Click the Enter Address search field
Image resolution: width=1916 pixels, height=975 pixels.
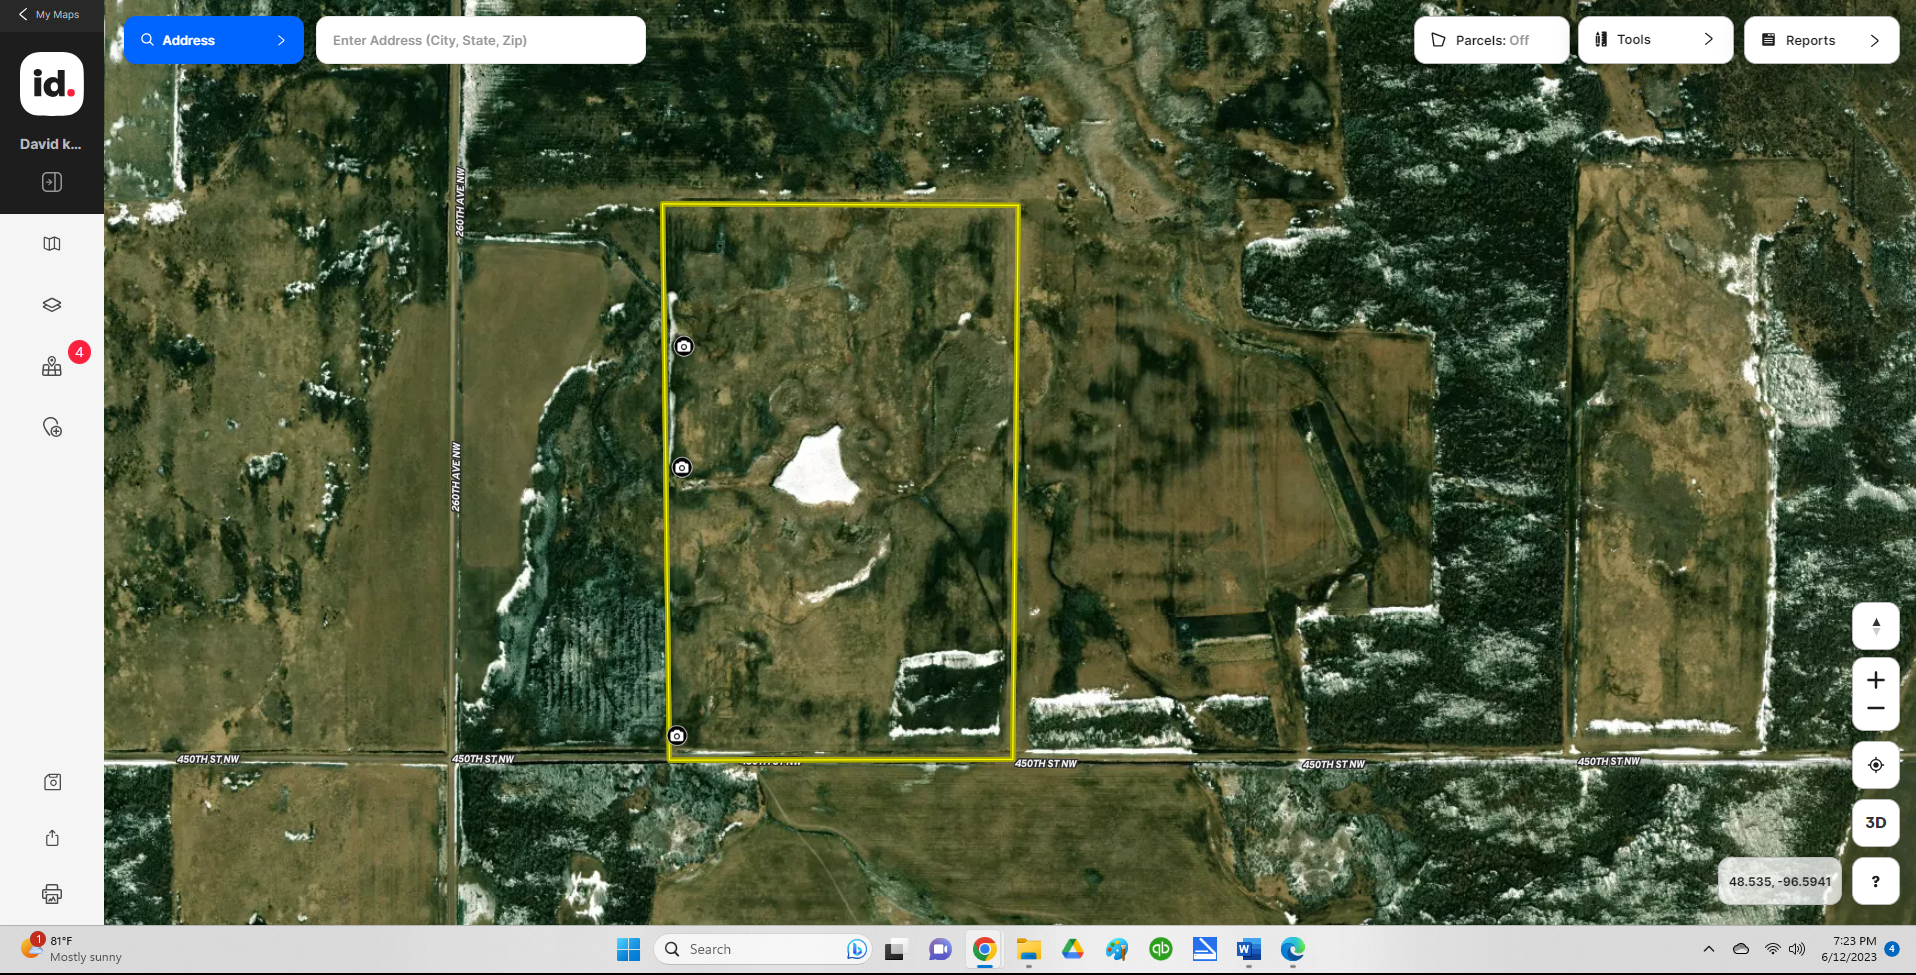pyautogui.click(x=481, y=40)
